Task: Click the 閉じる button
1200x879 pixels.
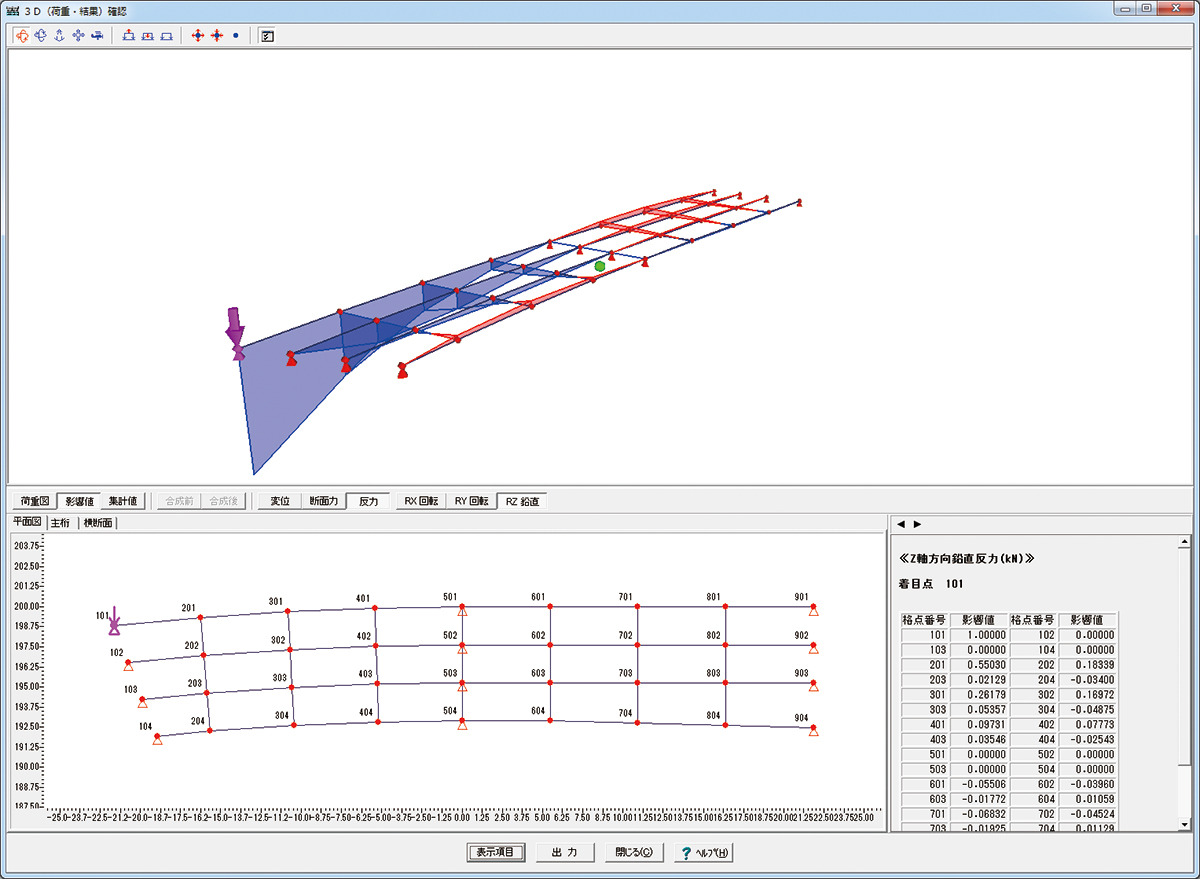Action: (634, 852)
